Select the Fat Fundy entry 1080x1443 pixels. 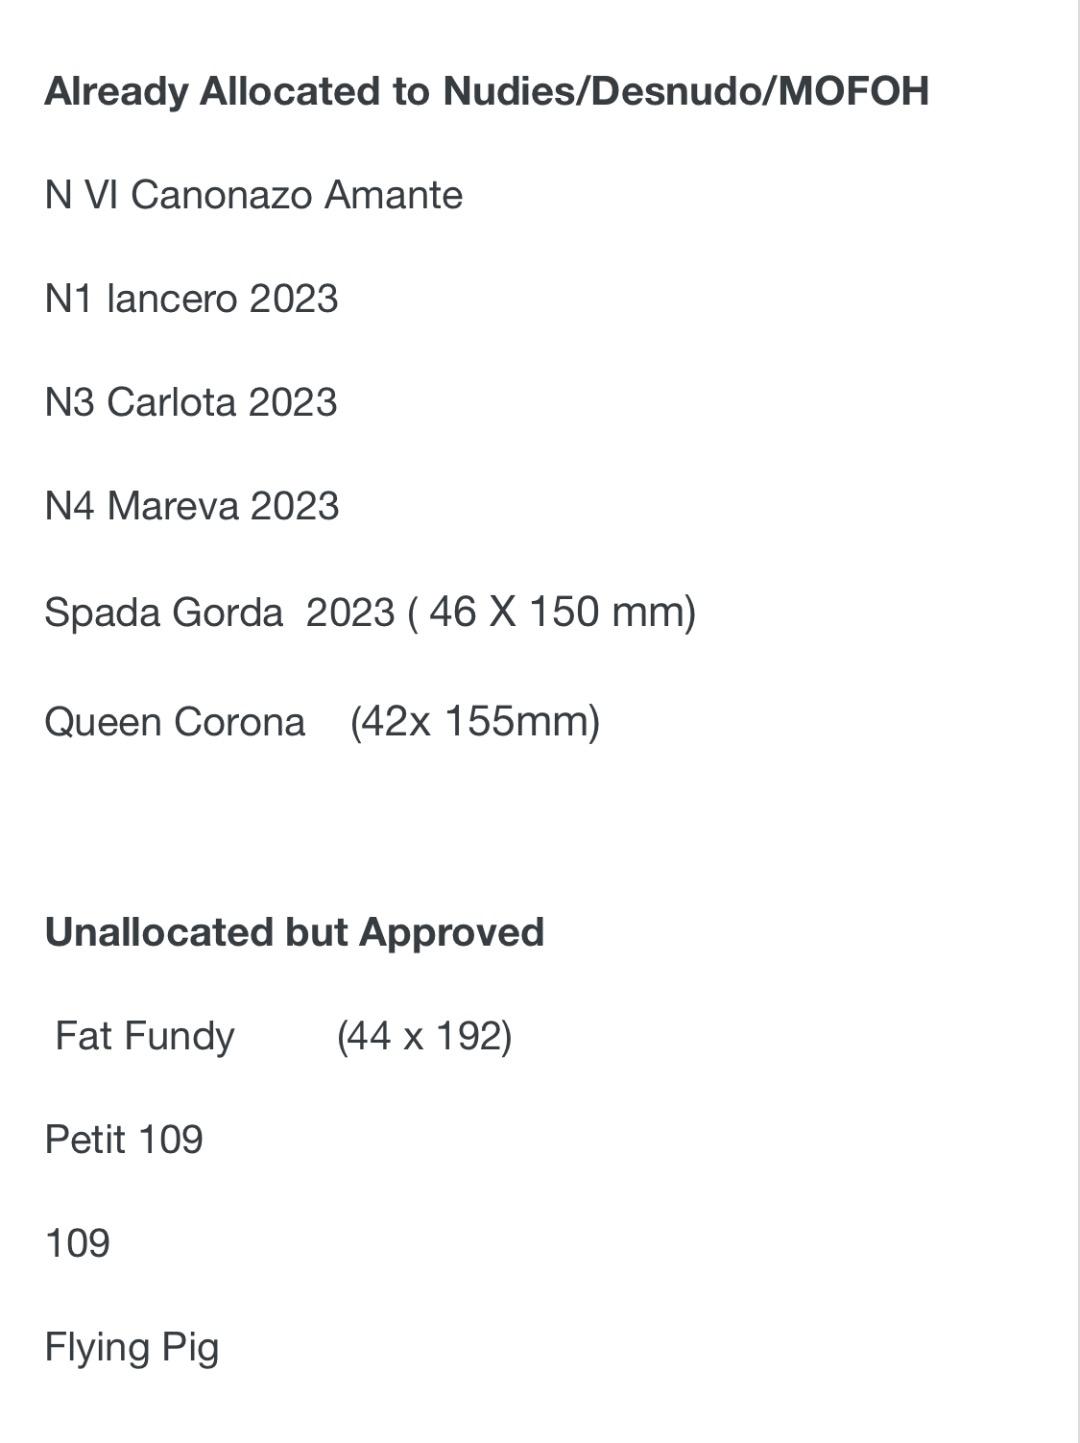click(x=145, y=1037)
